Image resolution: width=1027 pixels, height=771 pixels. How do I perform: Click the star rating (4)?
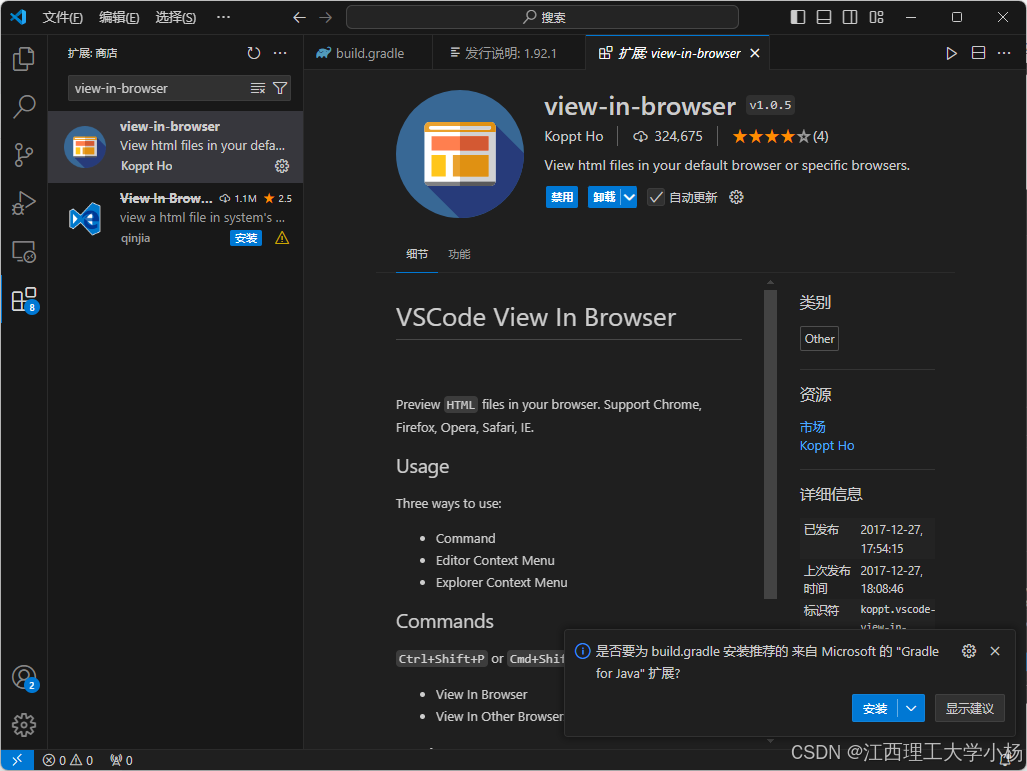tap(779, 136)
